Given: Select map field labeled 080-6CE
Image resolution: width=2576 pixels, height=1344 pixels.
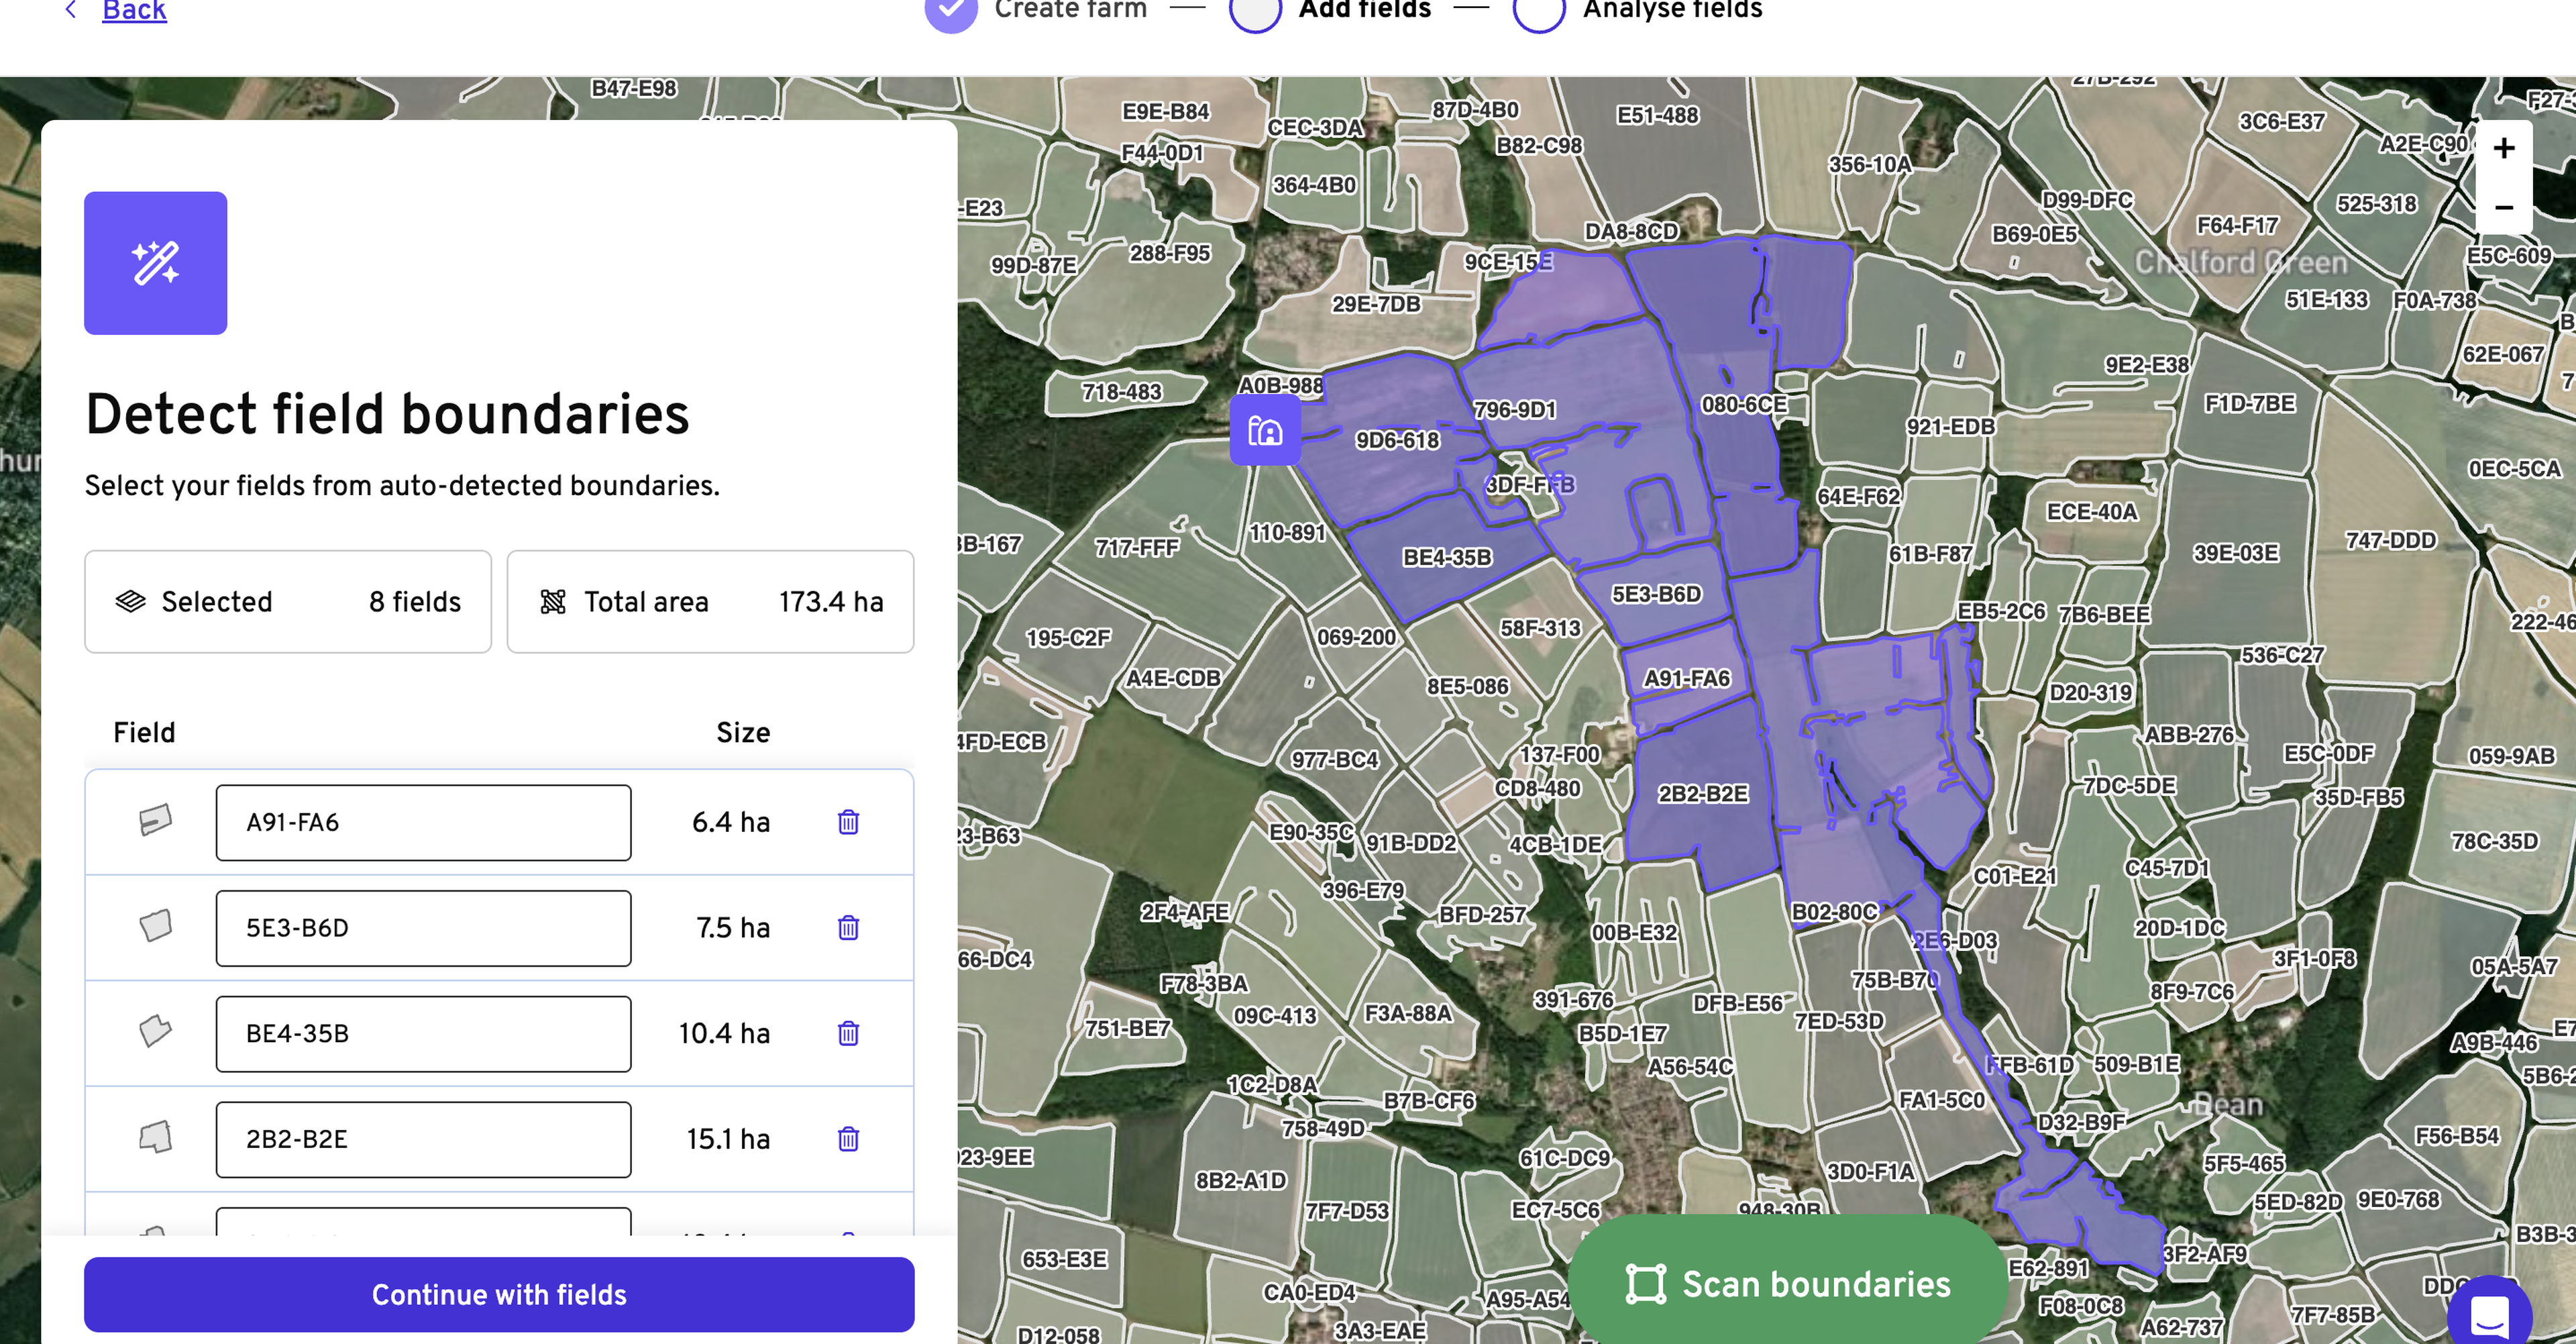Looking at the screenshot, I should [x=1744, y=405].
